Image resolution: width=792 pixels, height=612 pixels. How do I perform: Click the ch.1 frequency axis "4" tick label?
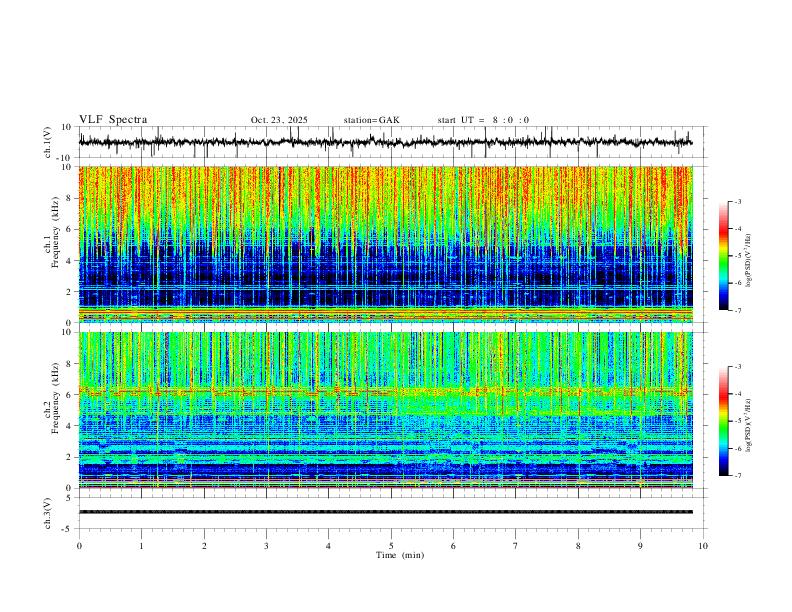click(69, 261)
